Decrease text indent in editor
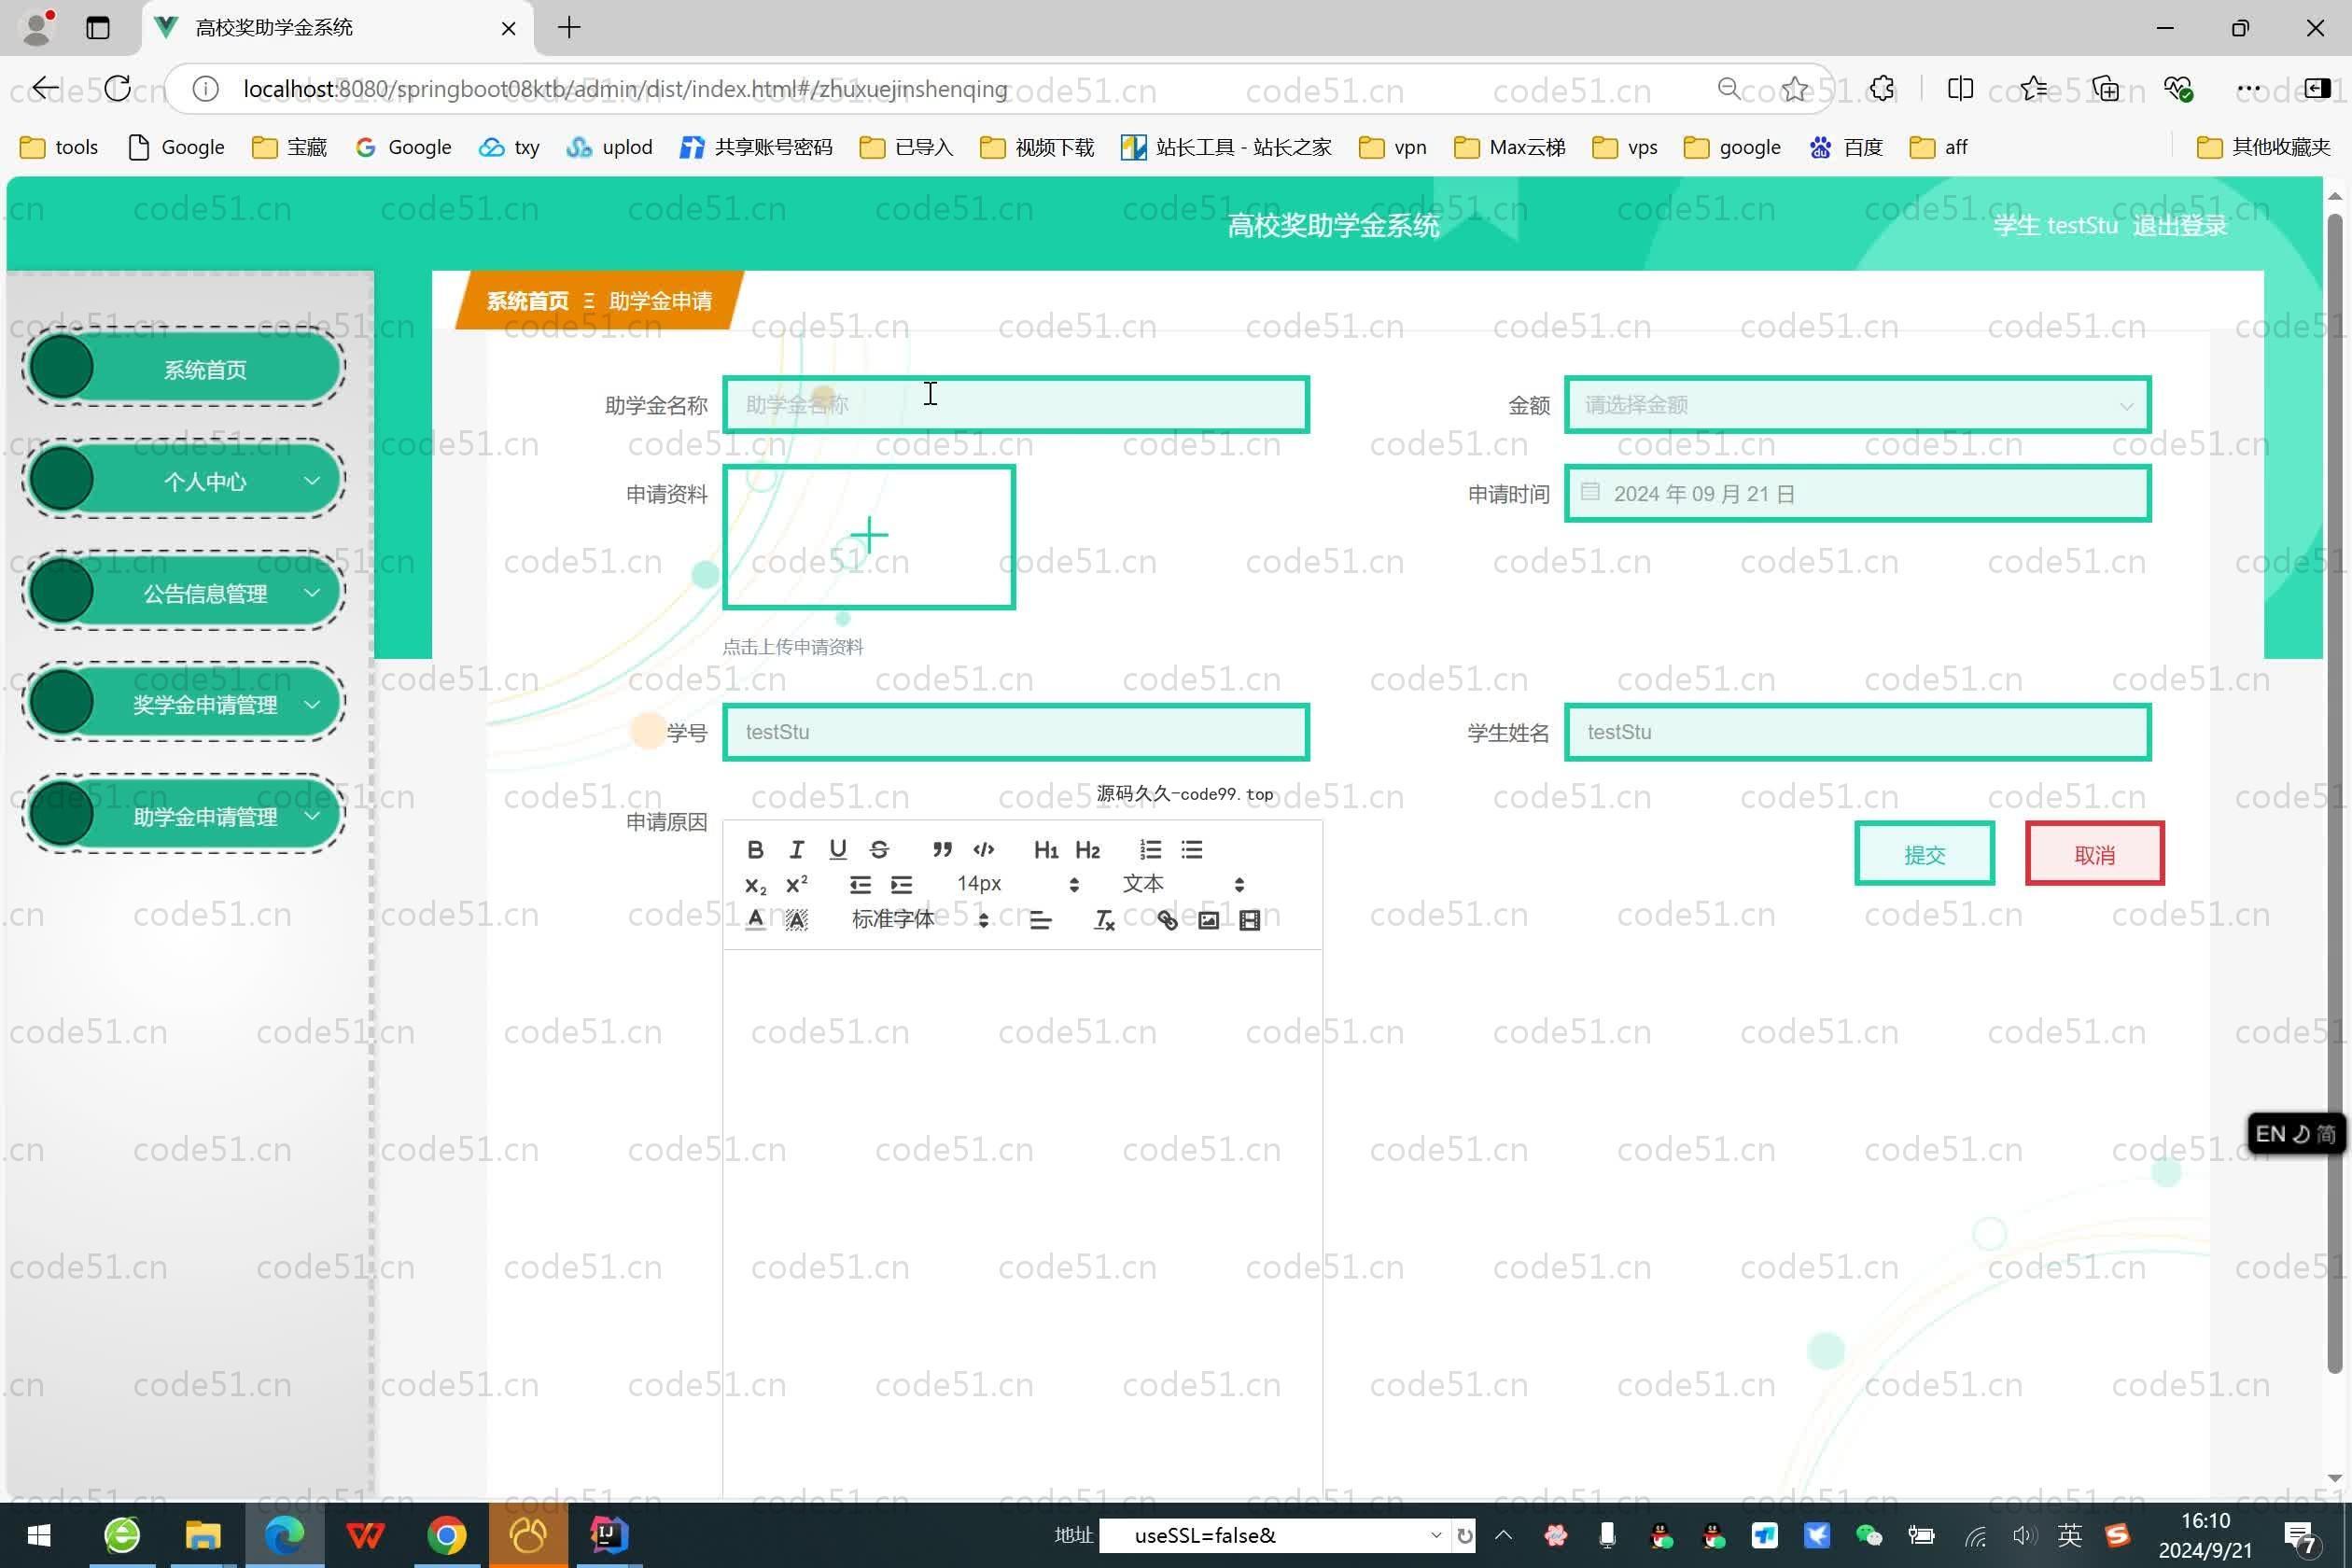The image size is (2352, 1568). pos(860,885)
